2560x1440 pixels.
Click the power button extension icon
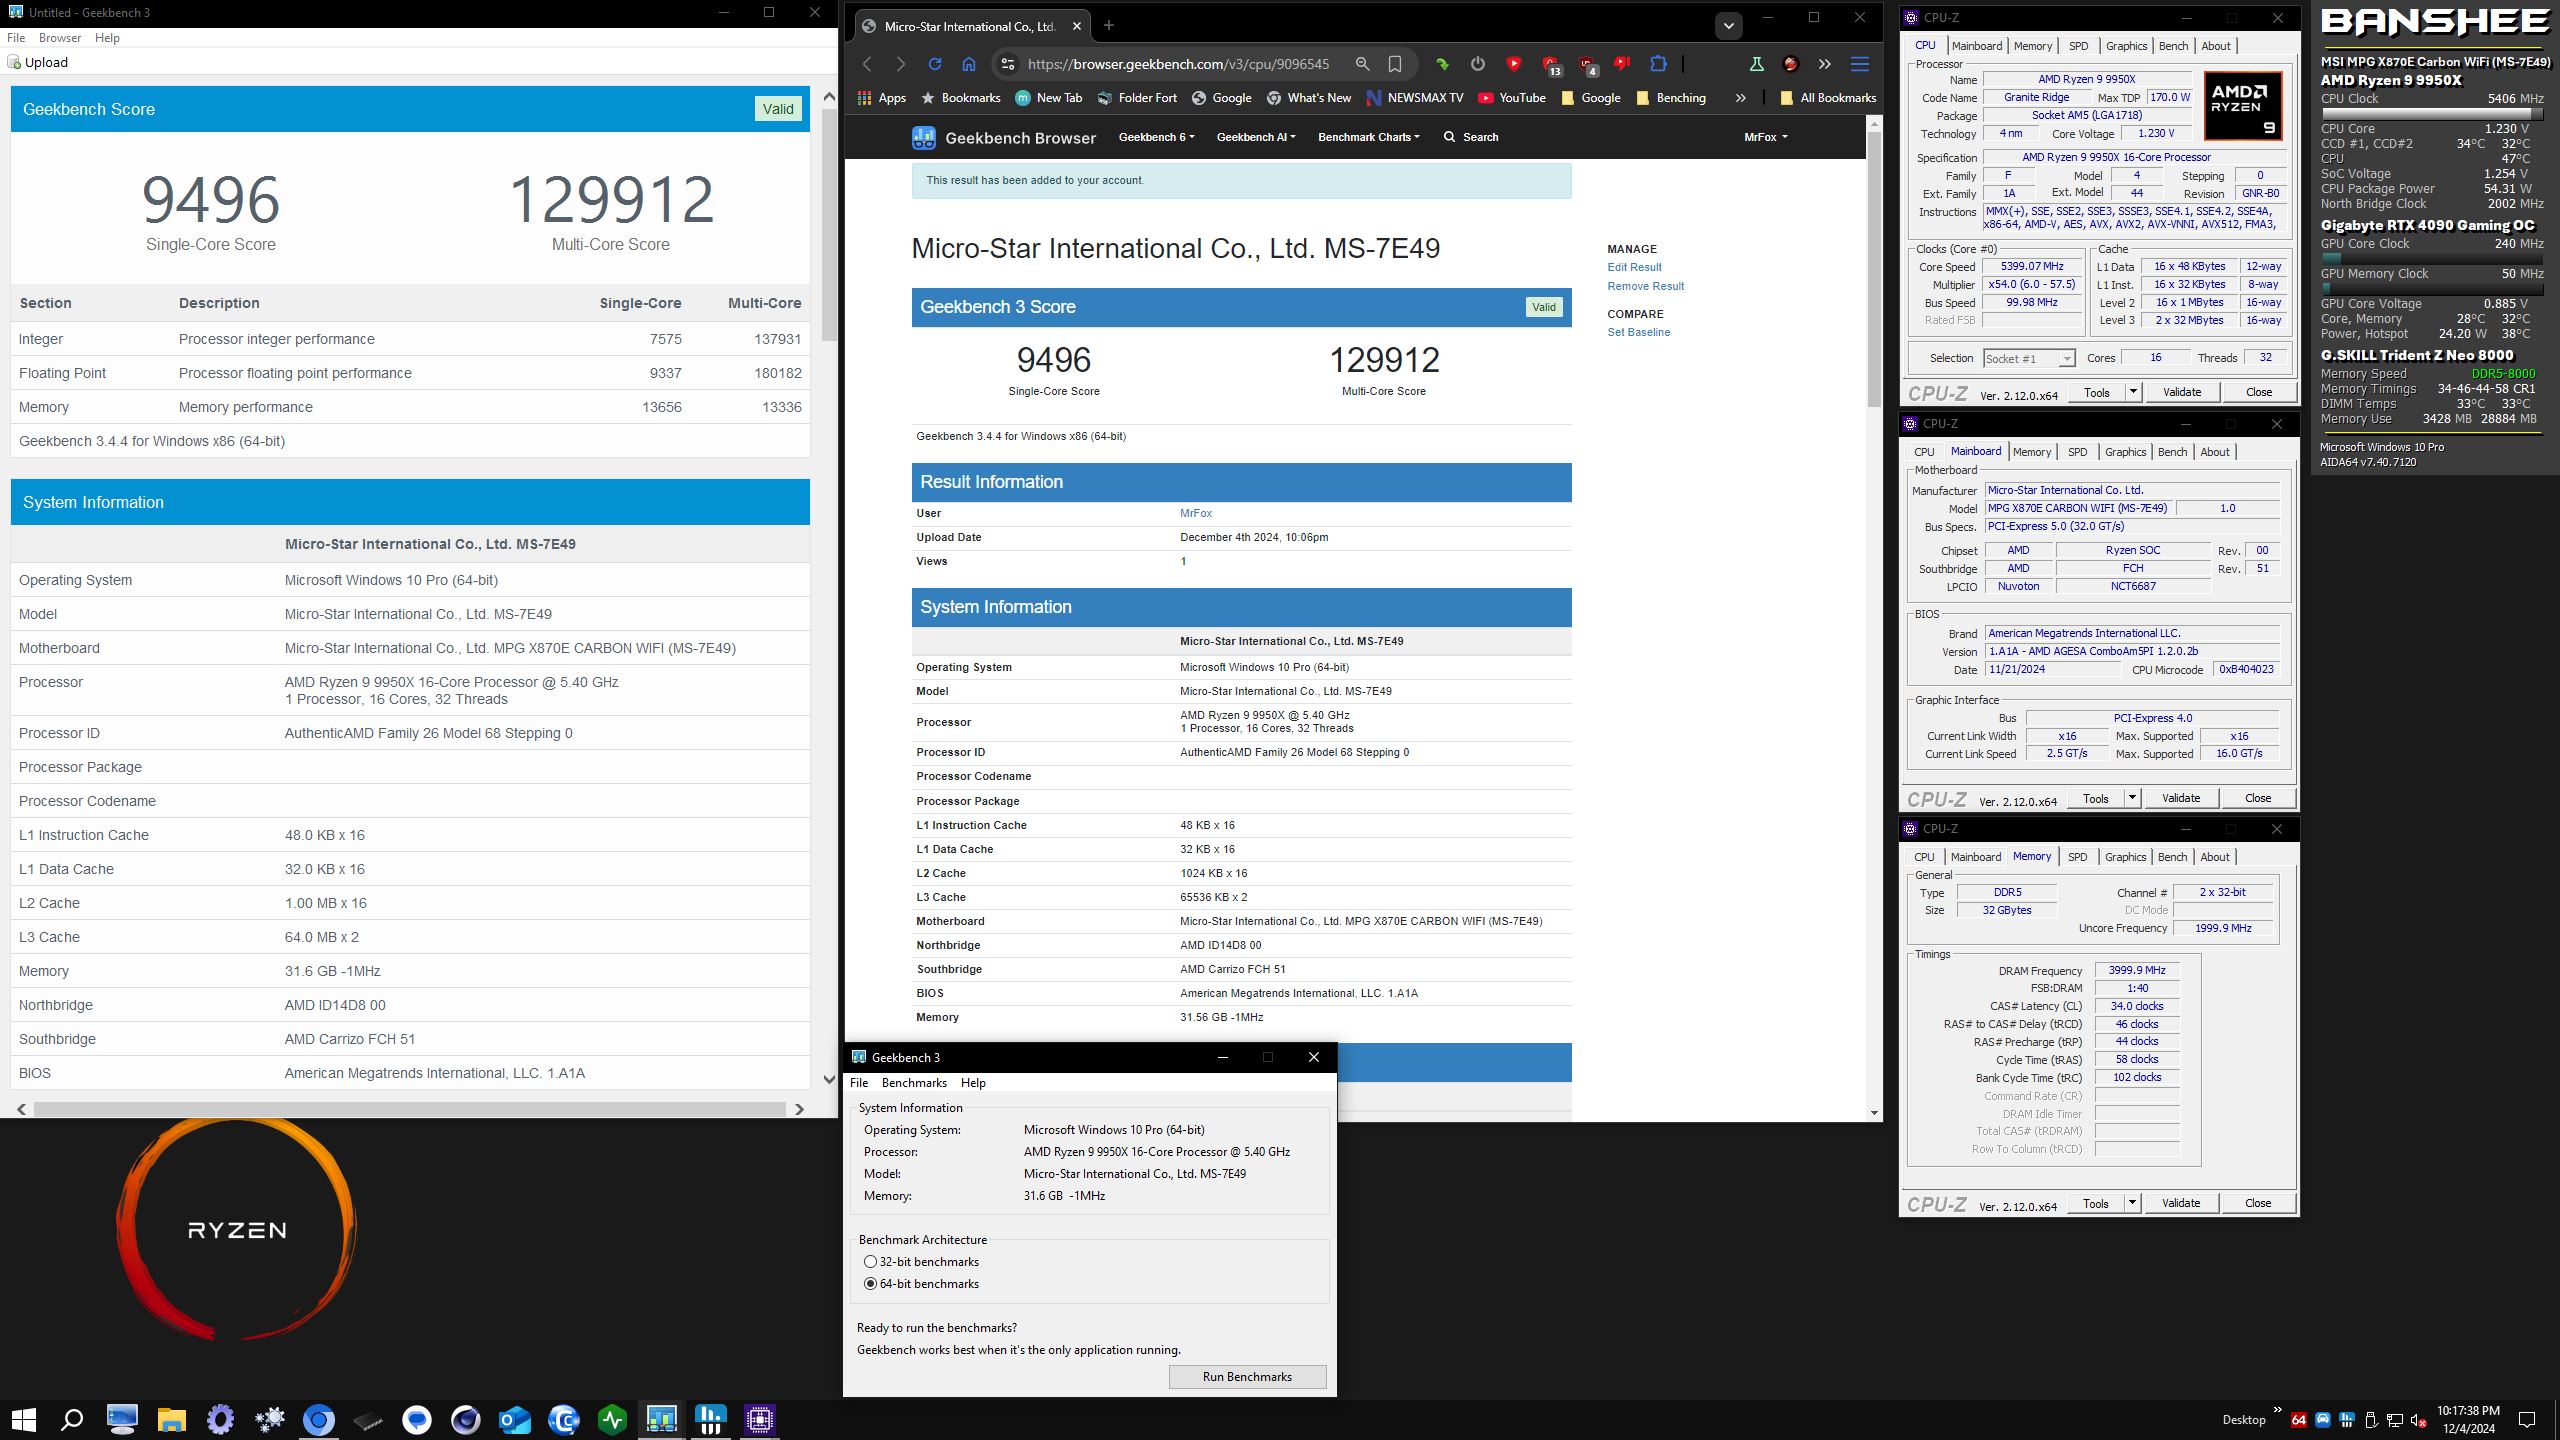click(x=1478, y=64)
